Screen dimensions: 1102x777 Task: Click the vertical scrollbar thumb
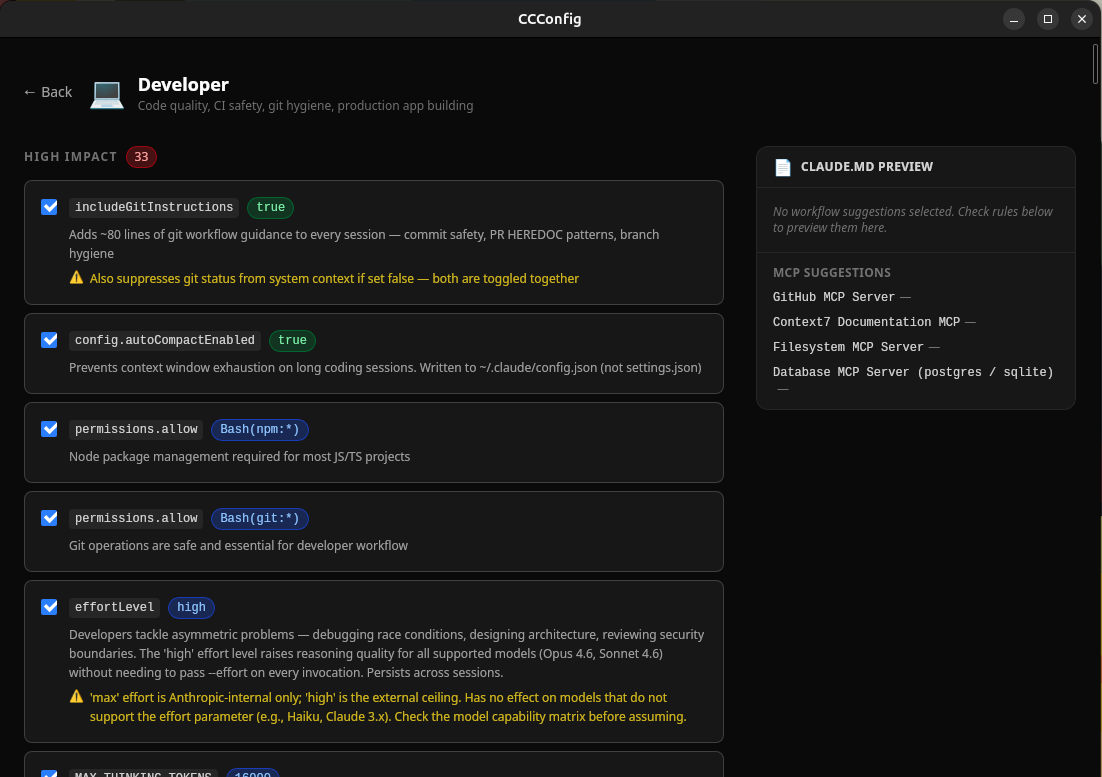[x=1095, y=64]
